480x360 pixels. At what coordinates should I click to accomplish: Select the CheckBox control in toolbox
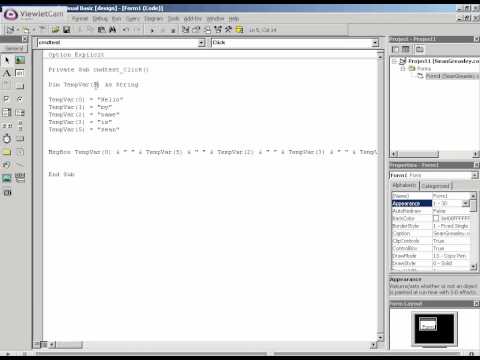6,99
